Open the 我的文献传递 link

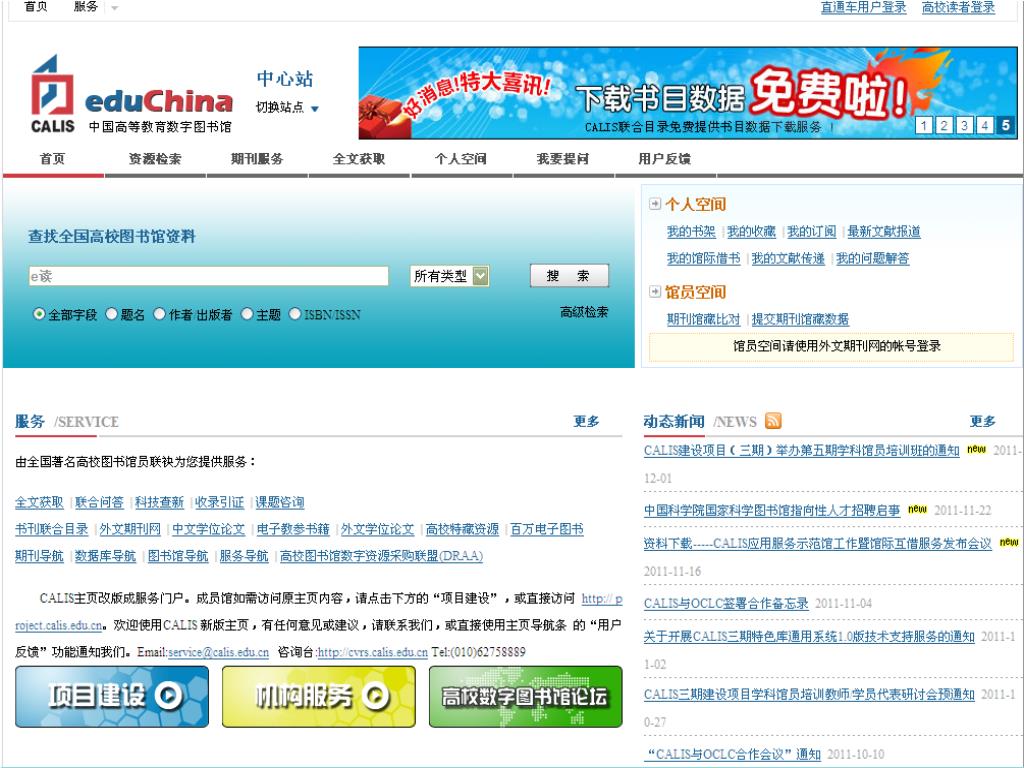[788, 258]
